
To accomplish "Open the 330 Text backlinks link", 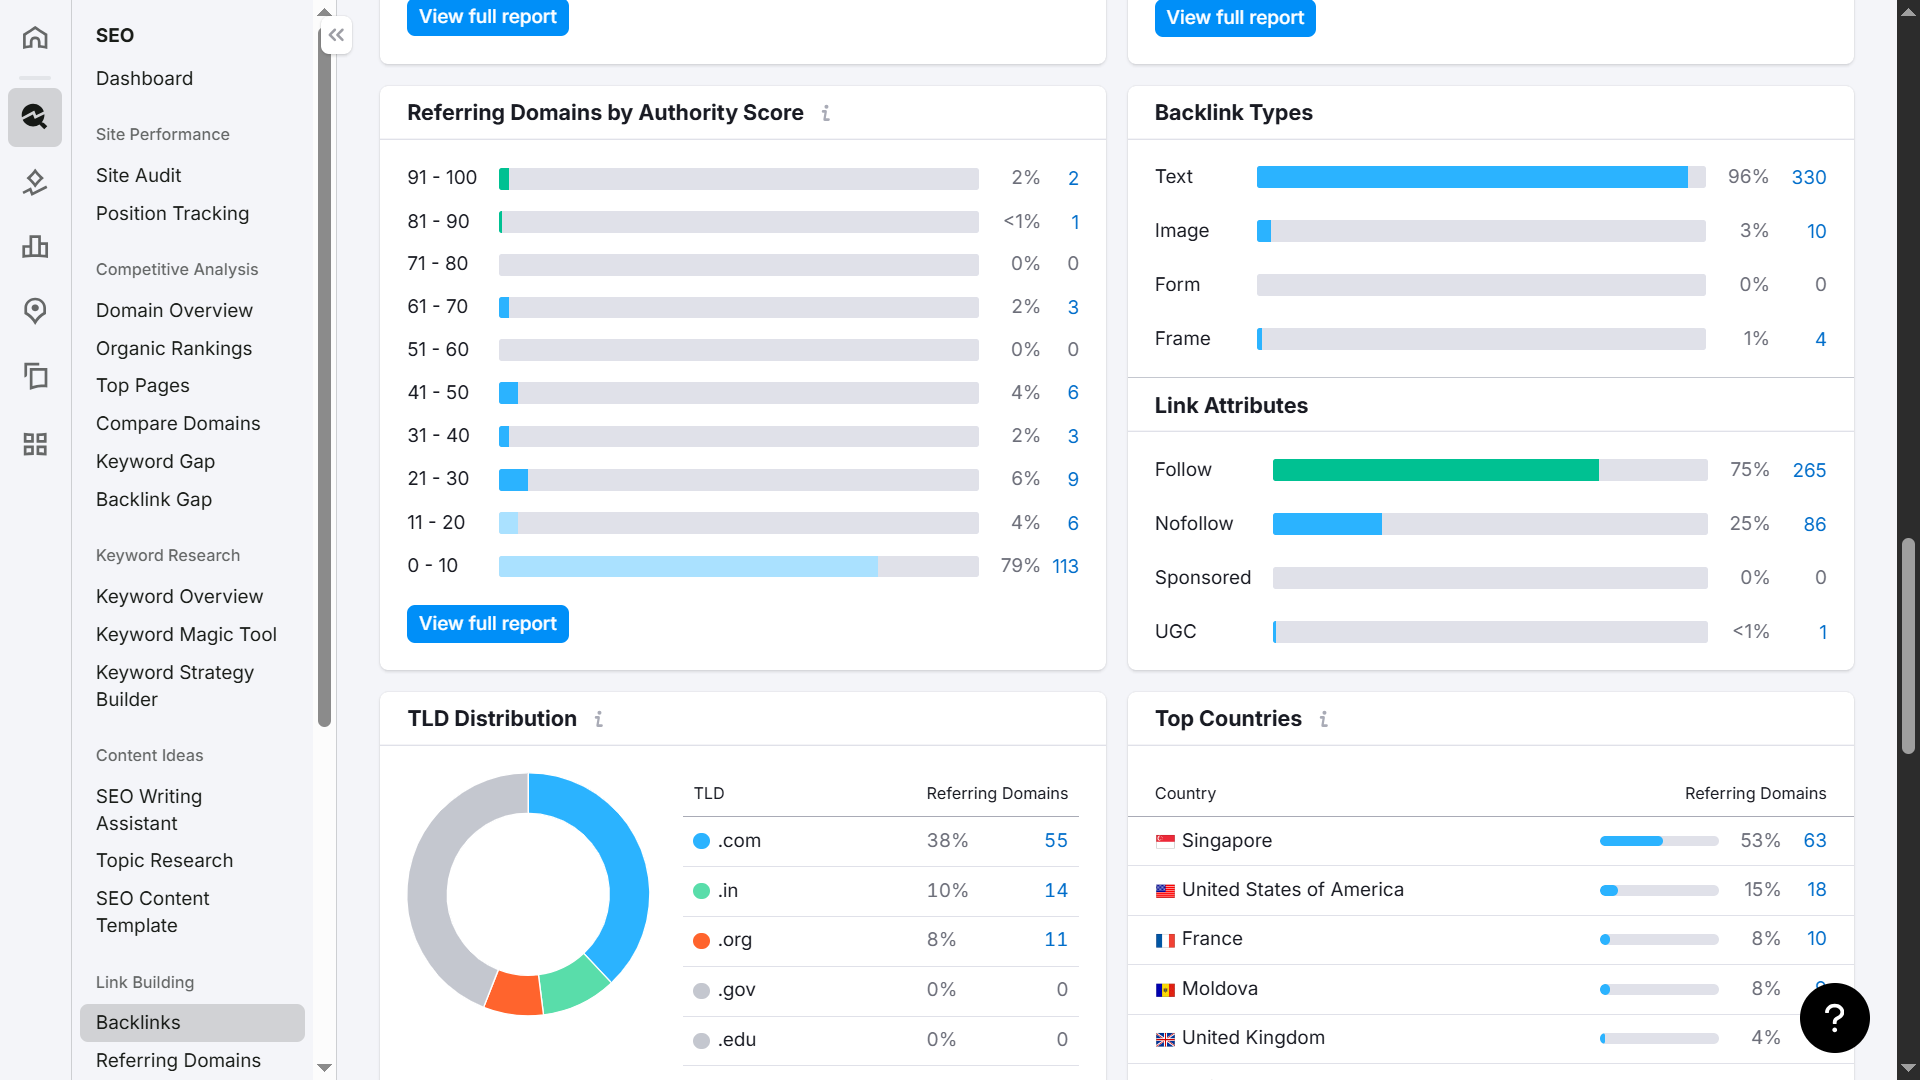I will pyautogui.click(x=1809, y=177).
